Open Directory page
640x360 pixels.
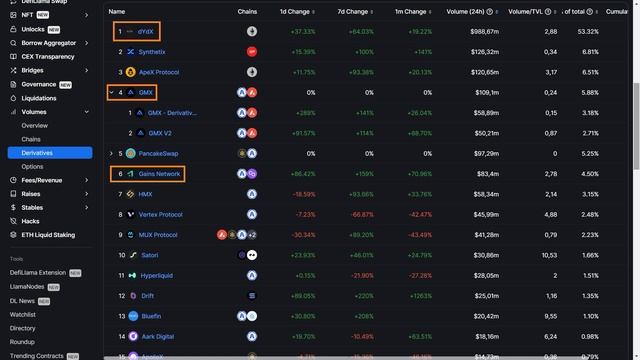(x=22, y=328)
